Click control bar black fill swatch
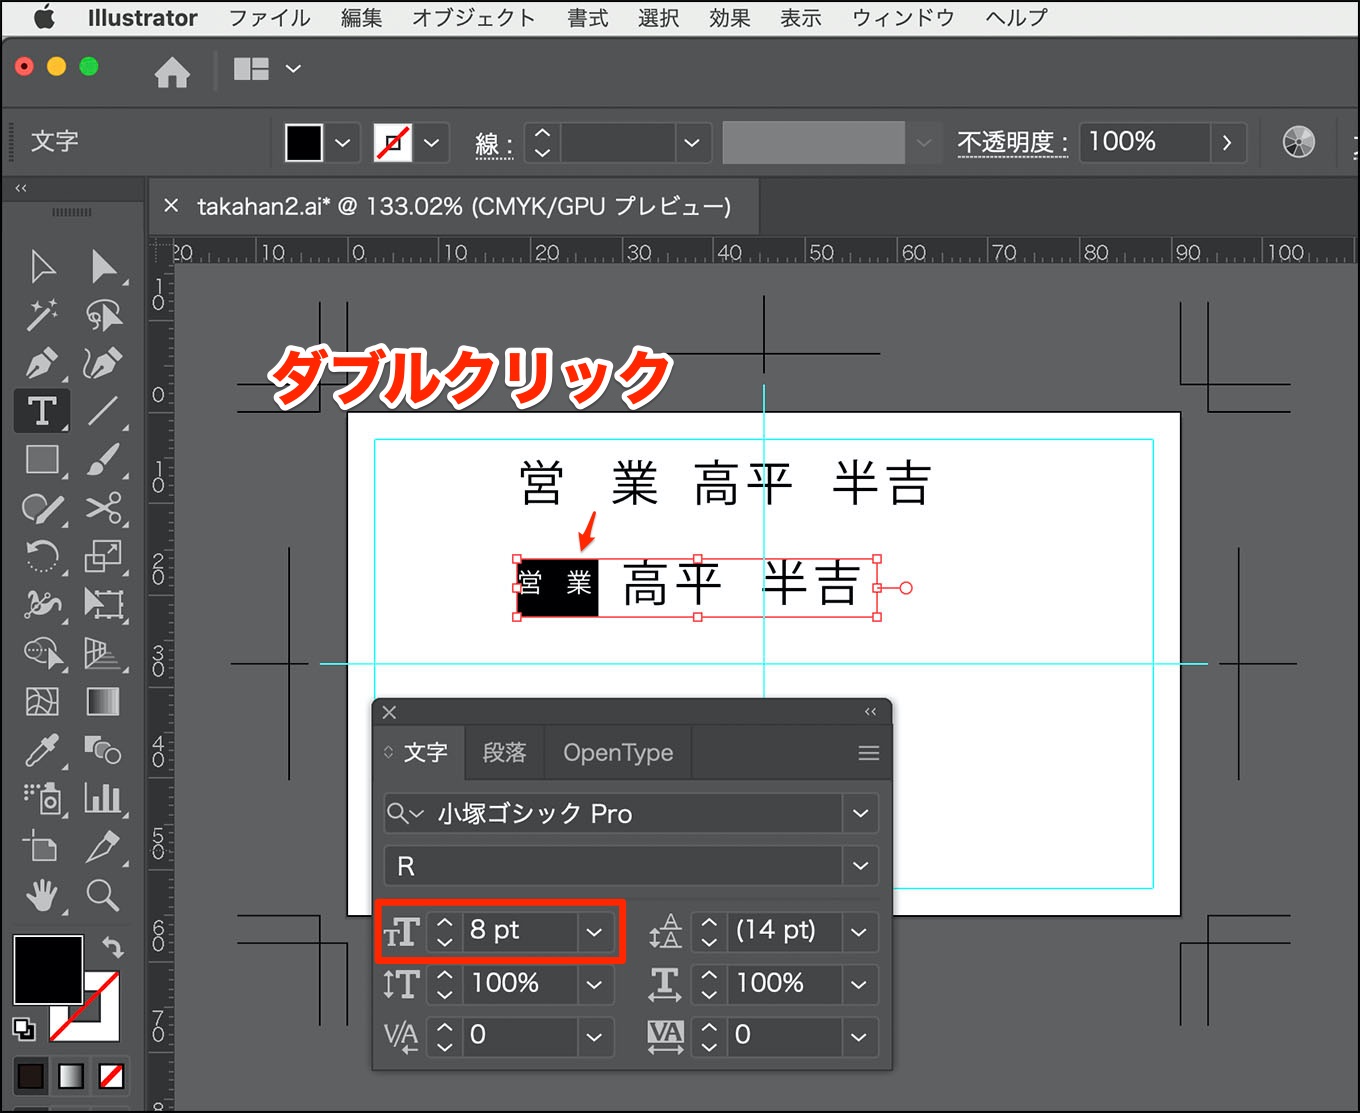1360x1113 pixels. pos(304,143)
